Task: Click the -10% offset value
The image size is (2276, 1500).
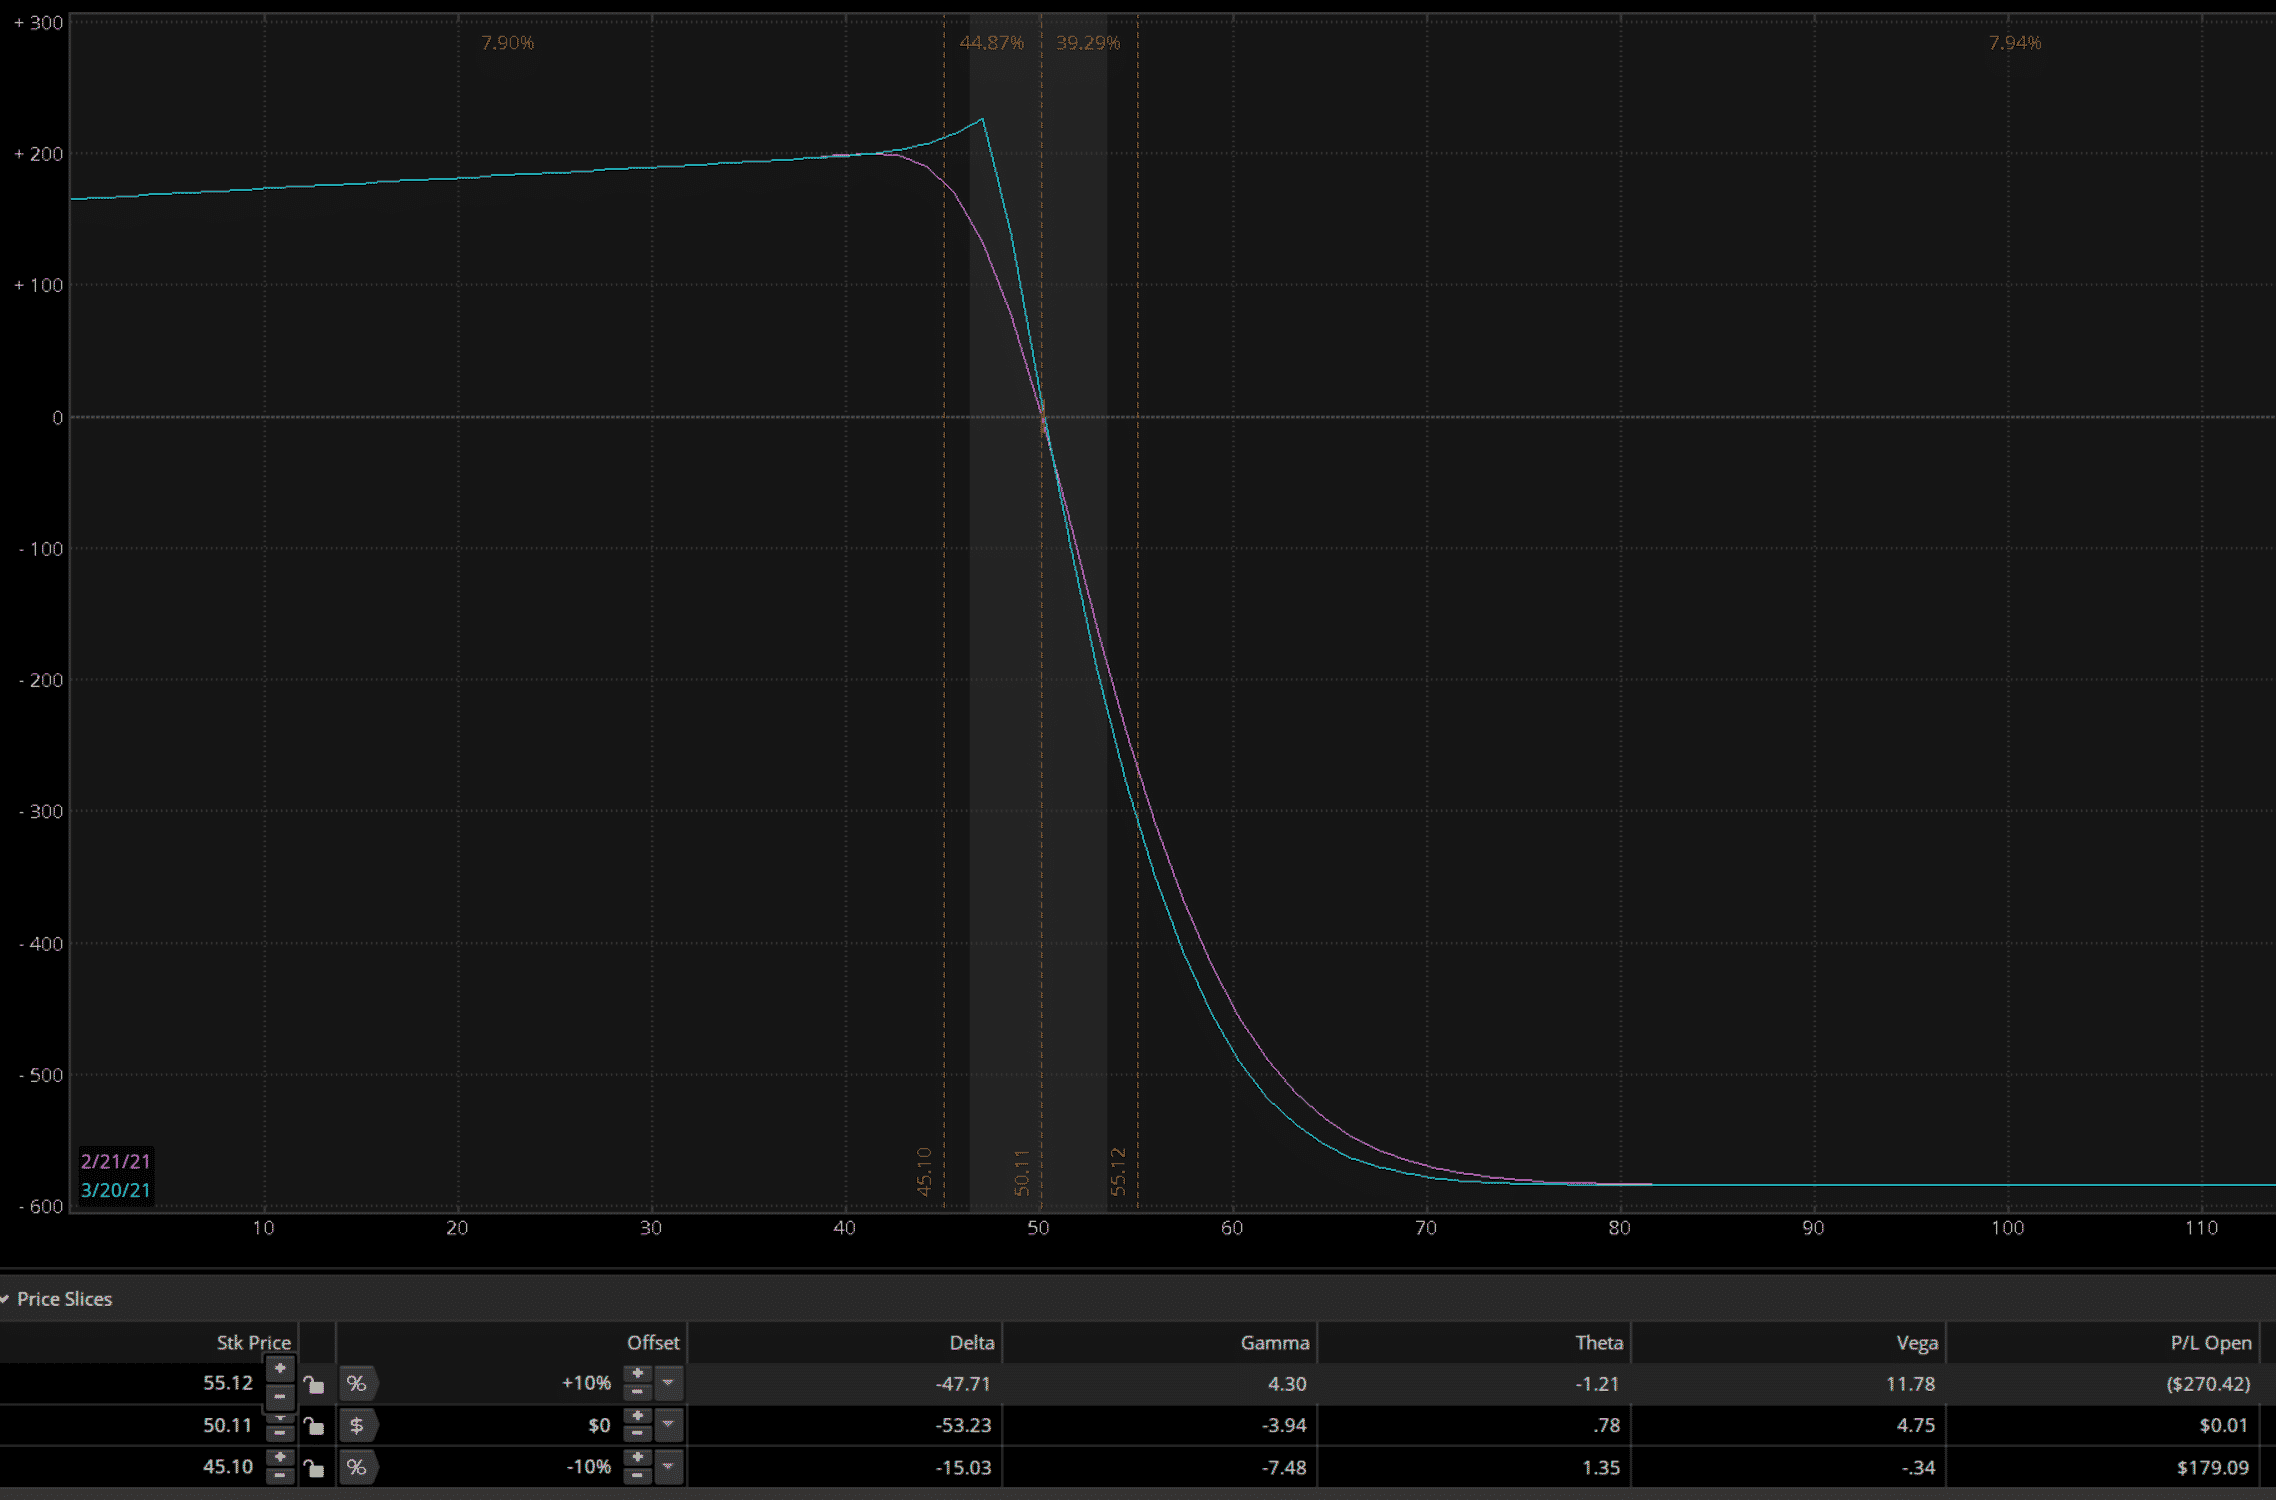Action: tap(588, 1468)
